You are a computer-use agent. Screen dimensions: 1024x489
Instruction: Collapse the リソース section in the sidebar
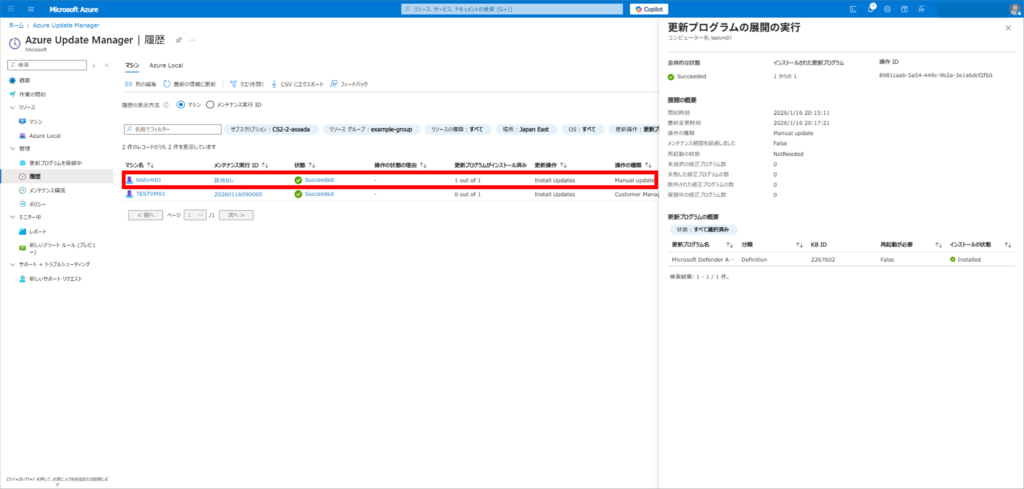[x=11, y=107]
